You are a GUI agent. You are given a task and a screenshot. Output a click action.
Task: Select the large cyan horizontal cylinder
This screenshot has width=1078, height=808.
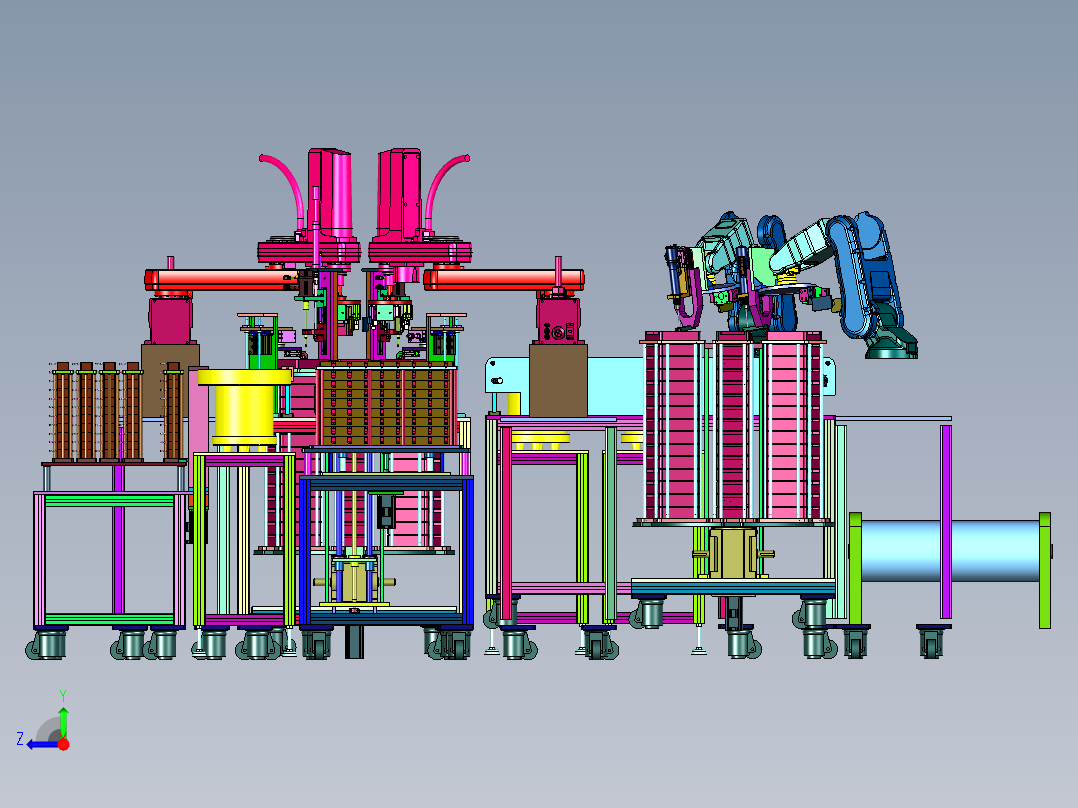[x=950, y=551]
